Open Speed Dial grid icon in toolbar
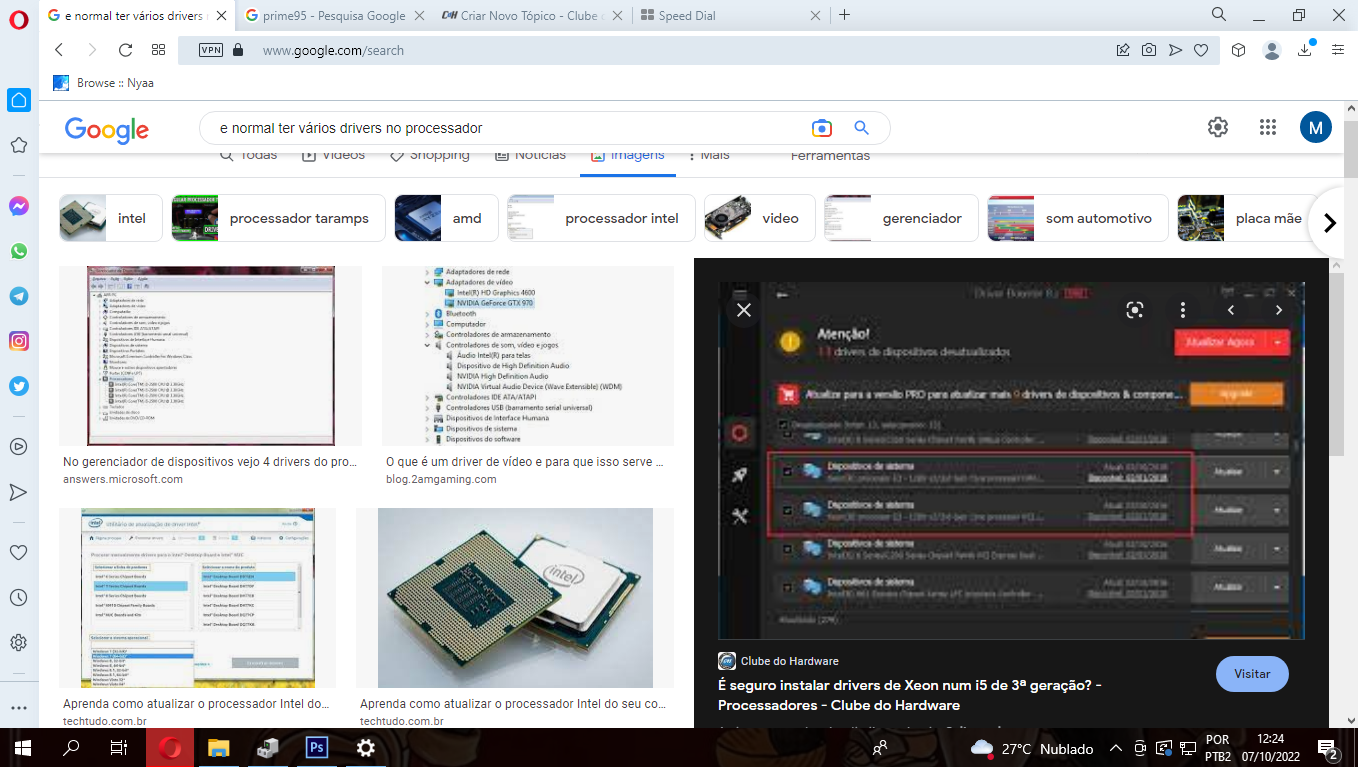The width and height of the screenshot is (1358, 767). (158, 50)
